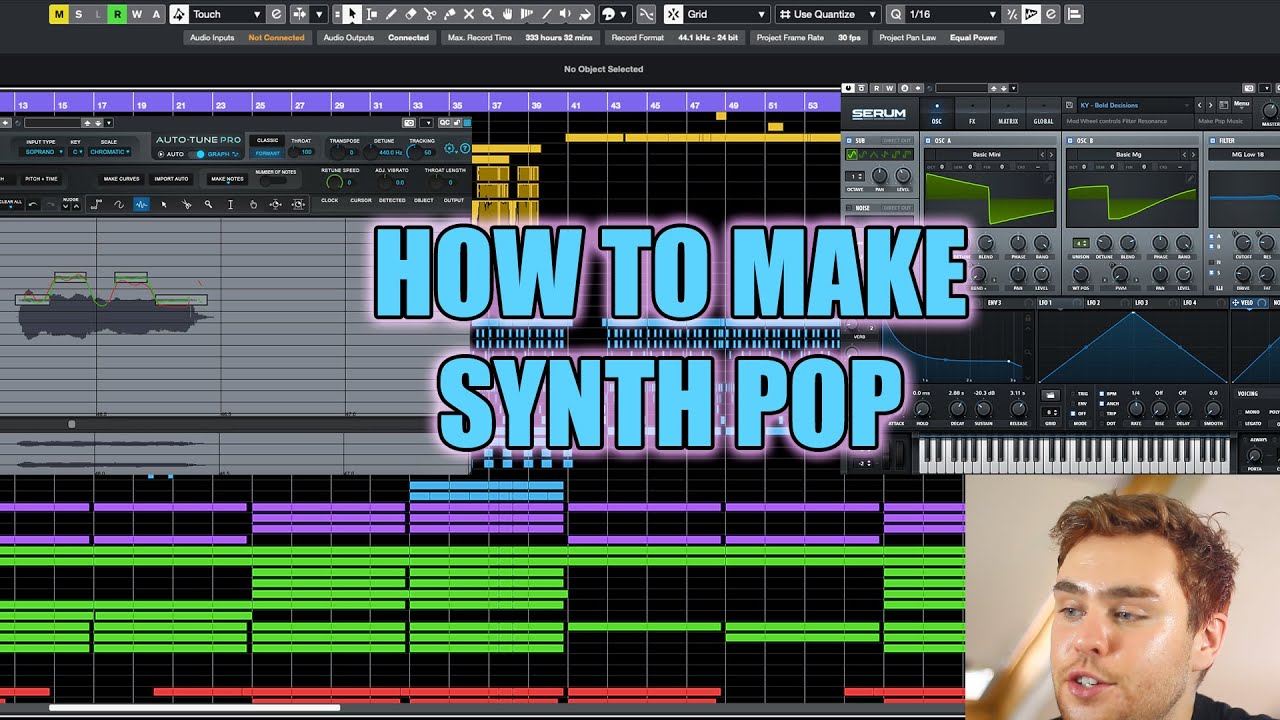Toggle the green Read (R) automation button

[x=117, y=14]
